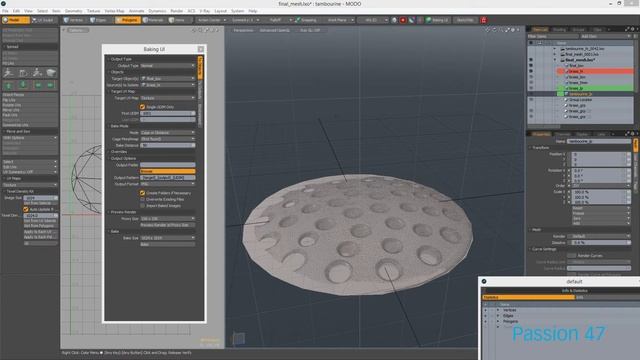Click the default window's round icon
The width and height of the screenshot is (640, 360).
click(x=484, y=281)
